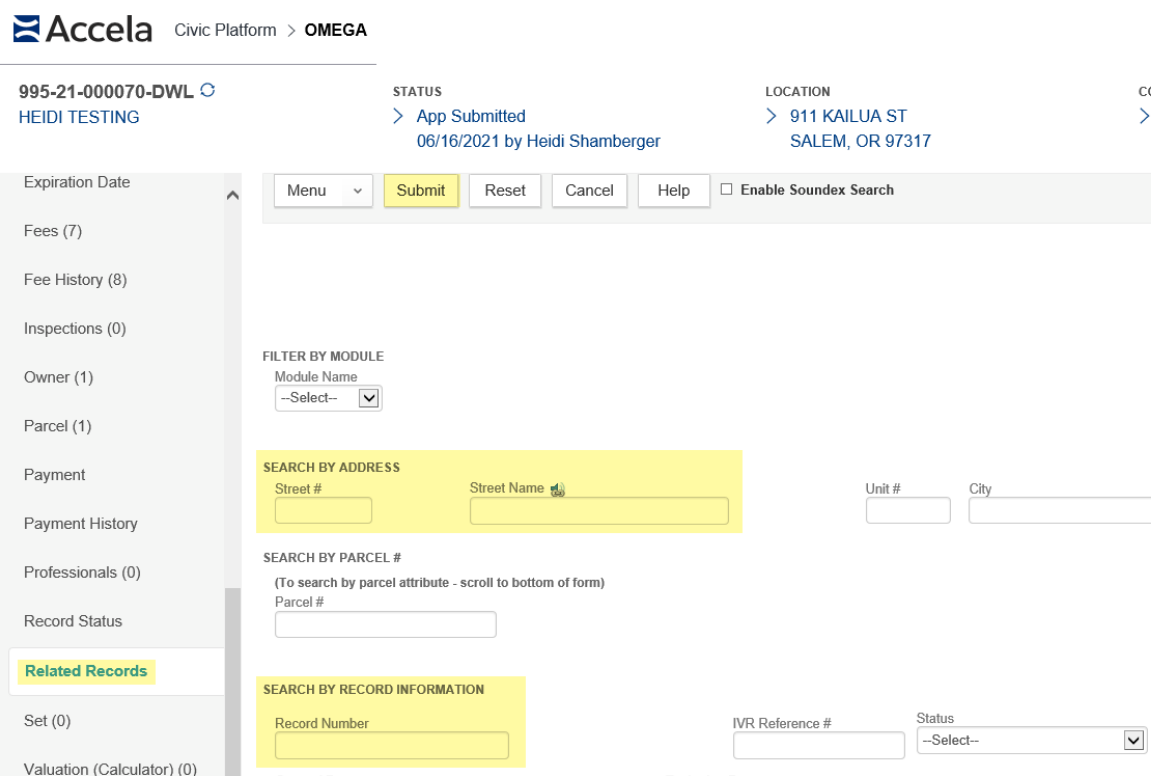This screenshot has height=776, width=1151.
Task: Open Payment History sidebar item
Action: click(x=79, y=523)
